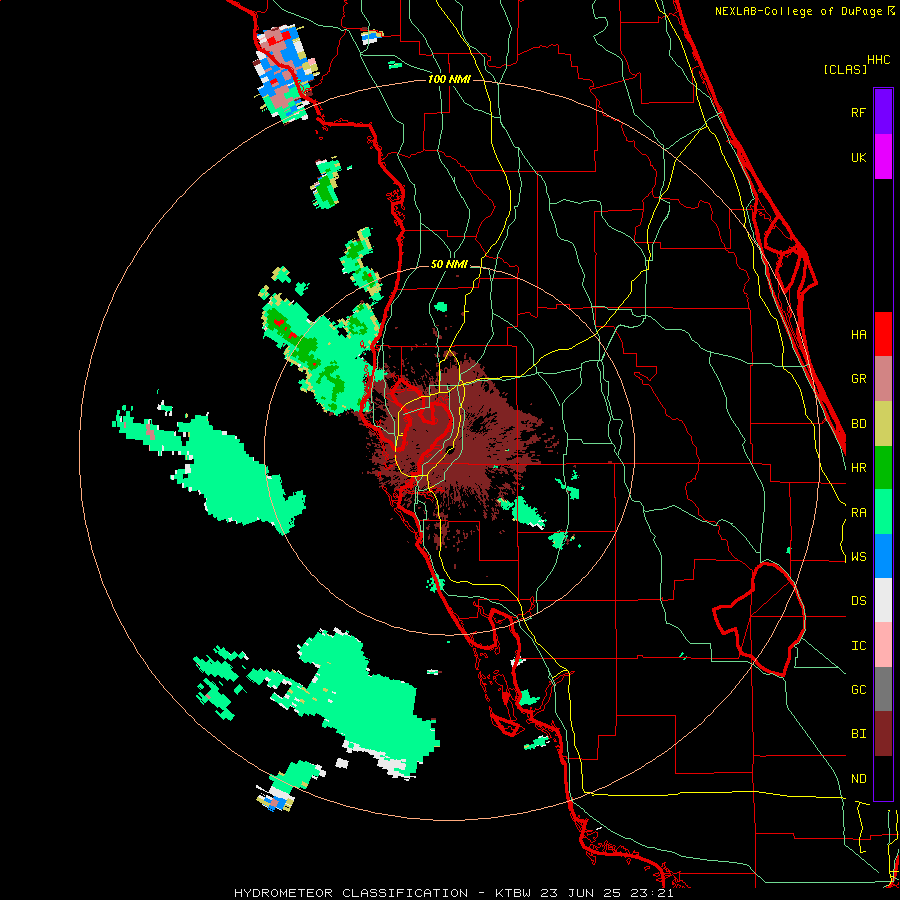
Task: Click the BI brown legend swatch
Action: (x=883, y=734)
